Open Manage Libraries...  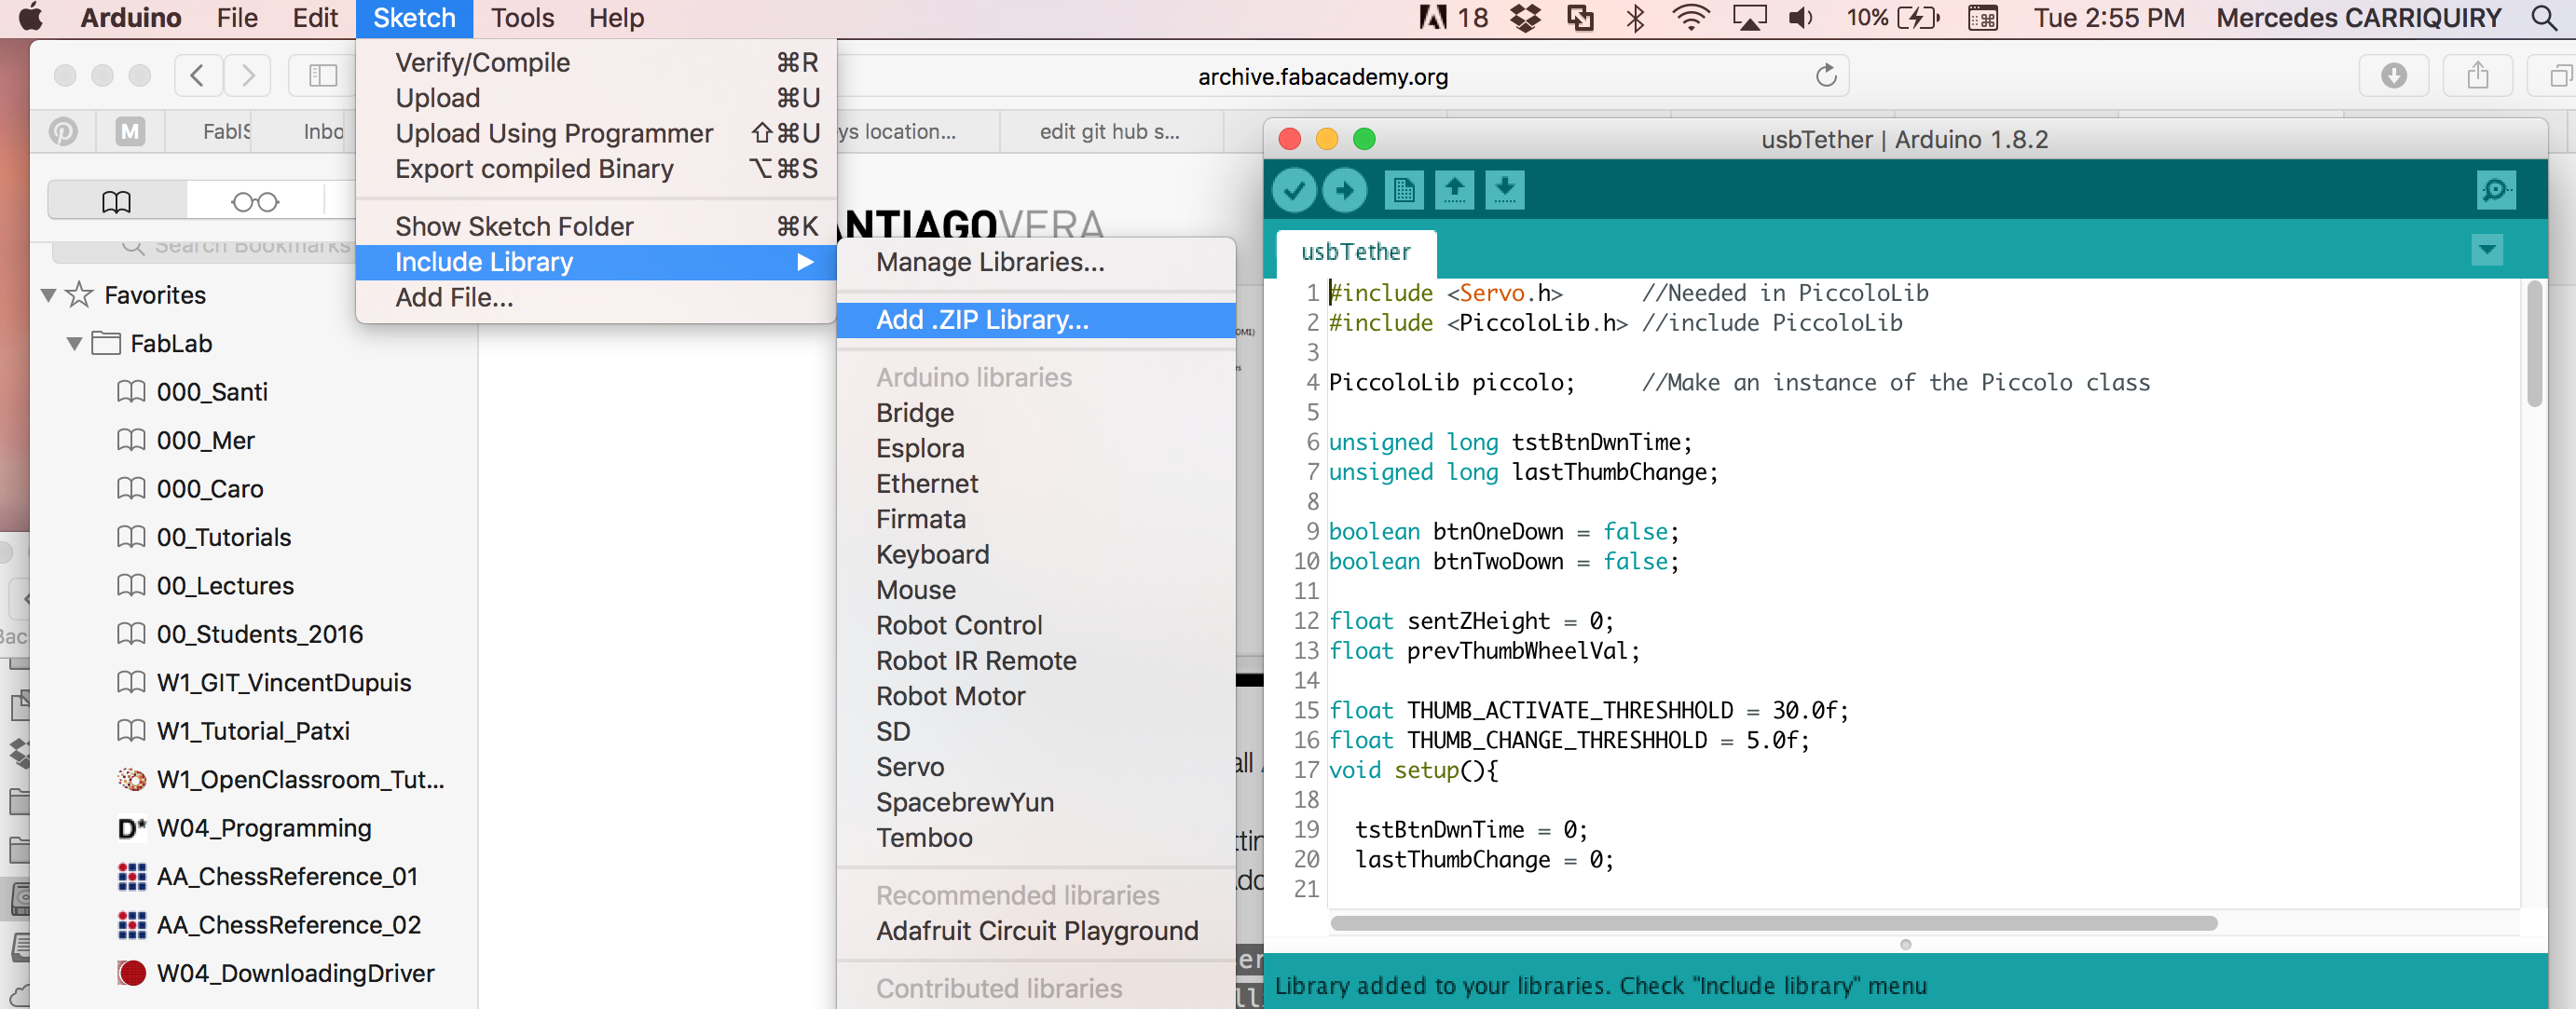pyautogui.click(x=1036, y=262)
